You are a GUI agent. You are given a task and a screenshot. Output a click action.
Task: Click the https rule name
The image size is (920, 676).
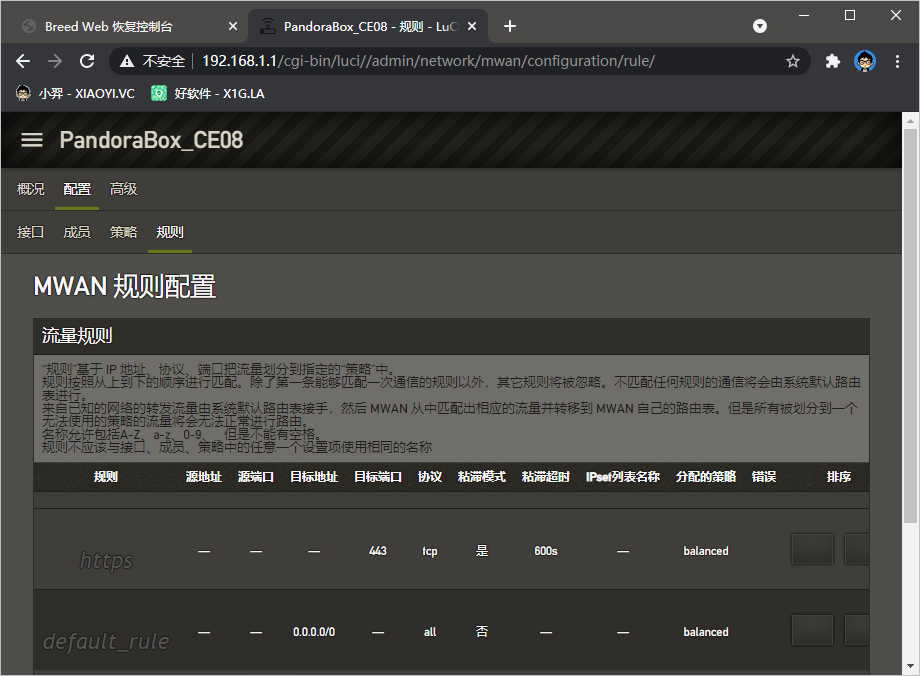coord(106,560)
